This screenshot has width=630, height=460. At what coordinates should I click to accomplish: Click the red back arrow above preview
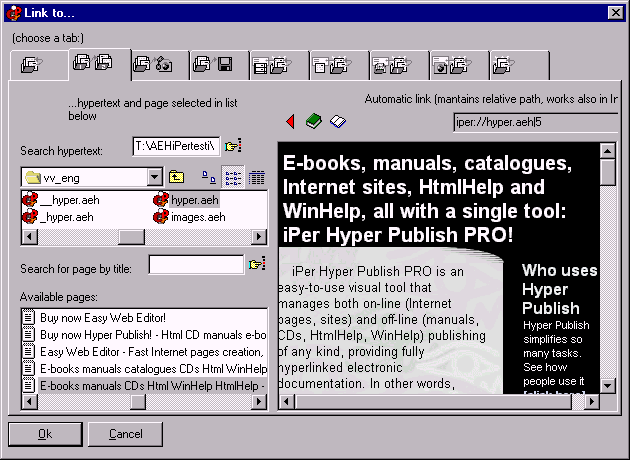pos(290,121)
